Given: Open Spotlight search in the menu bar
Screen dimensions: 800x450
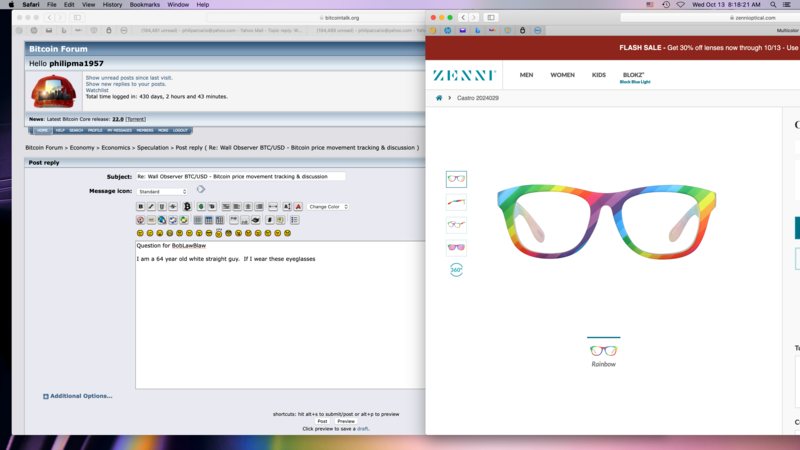Looking at the screenshot, I should [773, 5].
